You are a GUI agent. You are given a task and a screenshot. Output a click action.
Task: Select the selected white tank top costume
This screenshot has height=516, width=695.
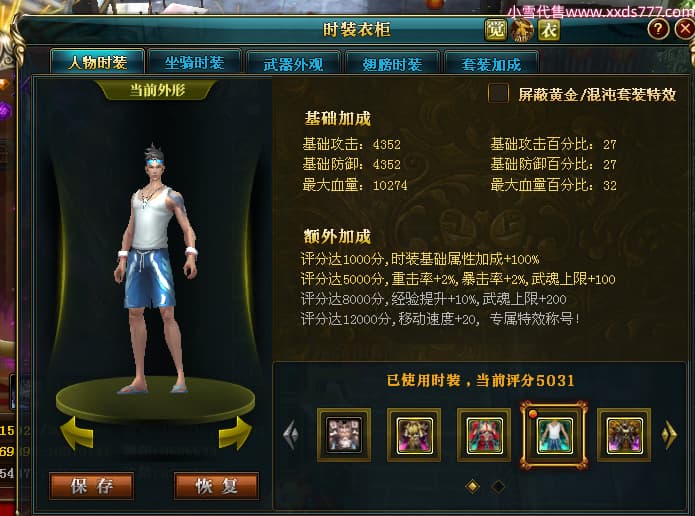(554, 435)
